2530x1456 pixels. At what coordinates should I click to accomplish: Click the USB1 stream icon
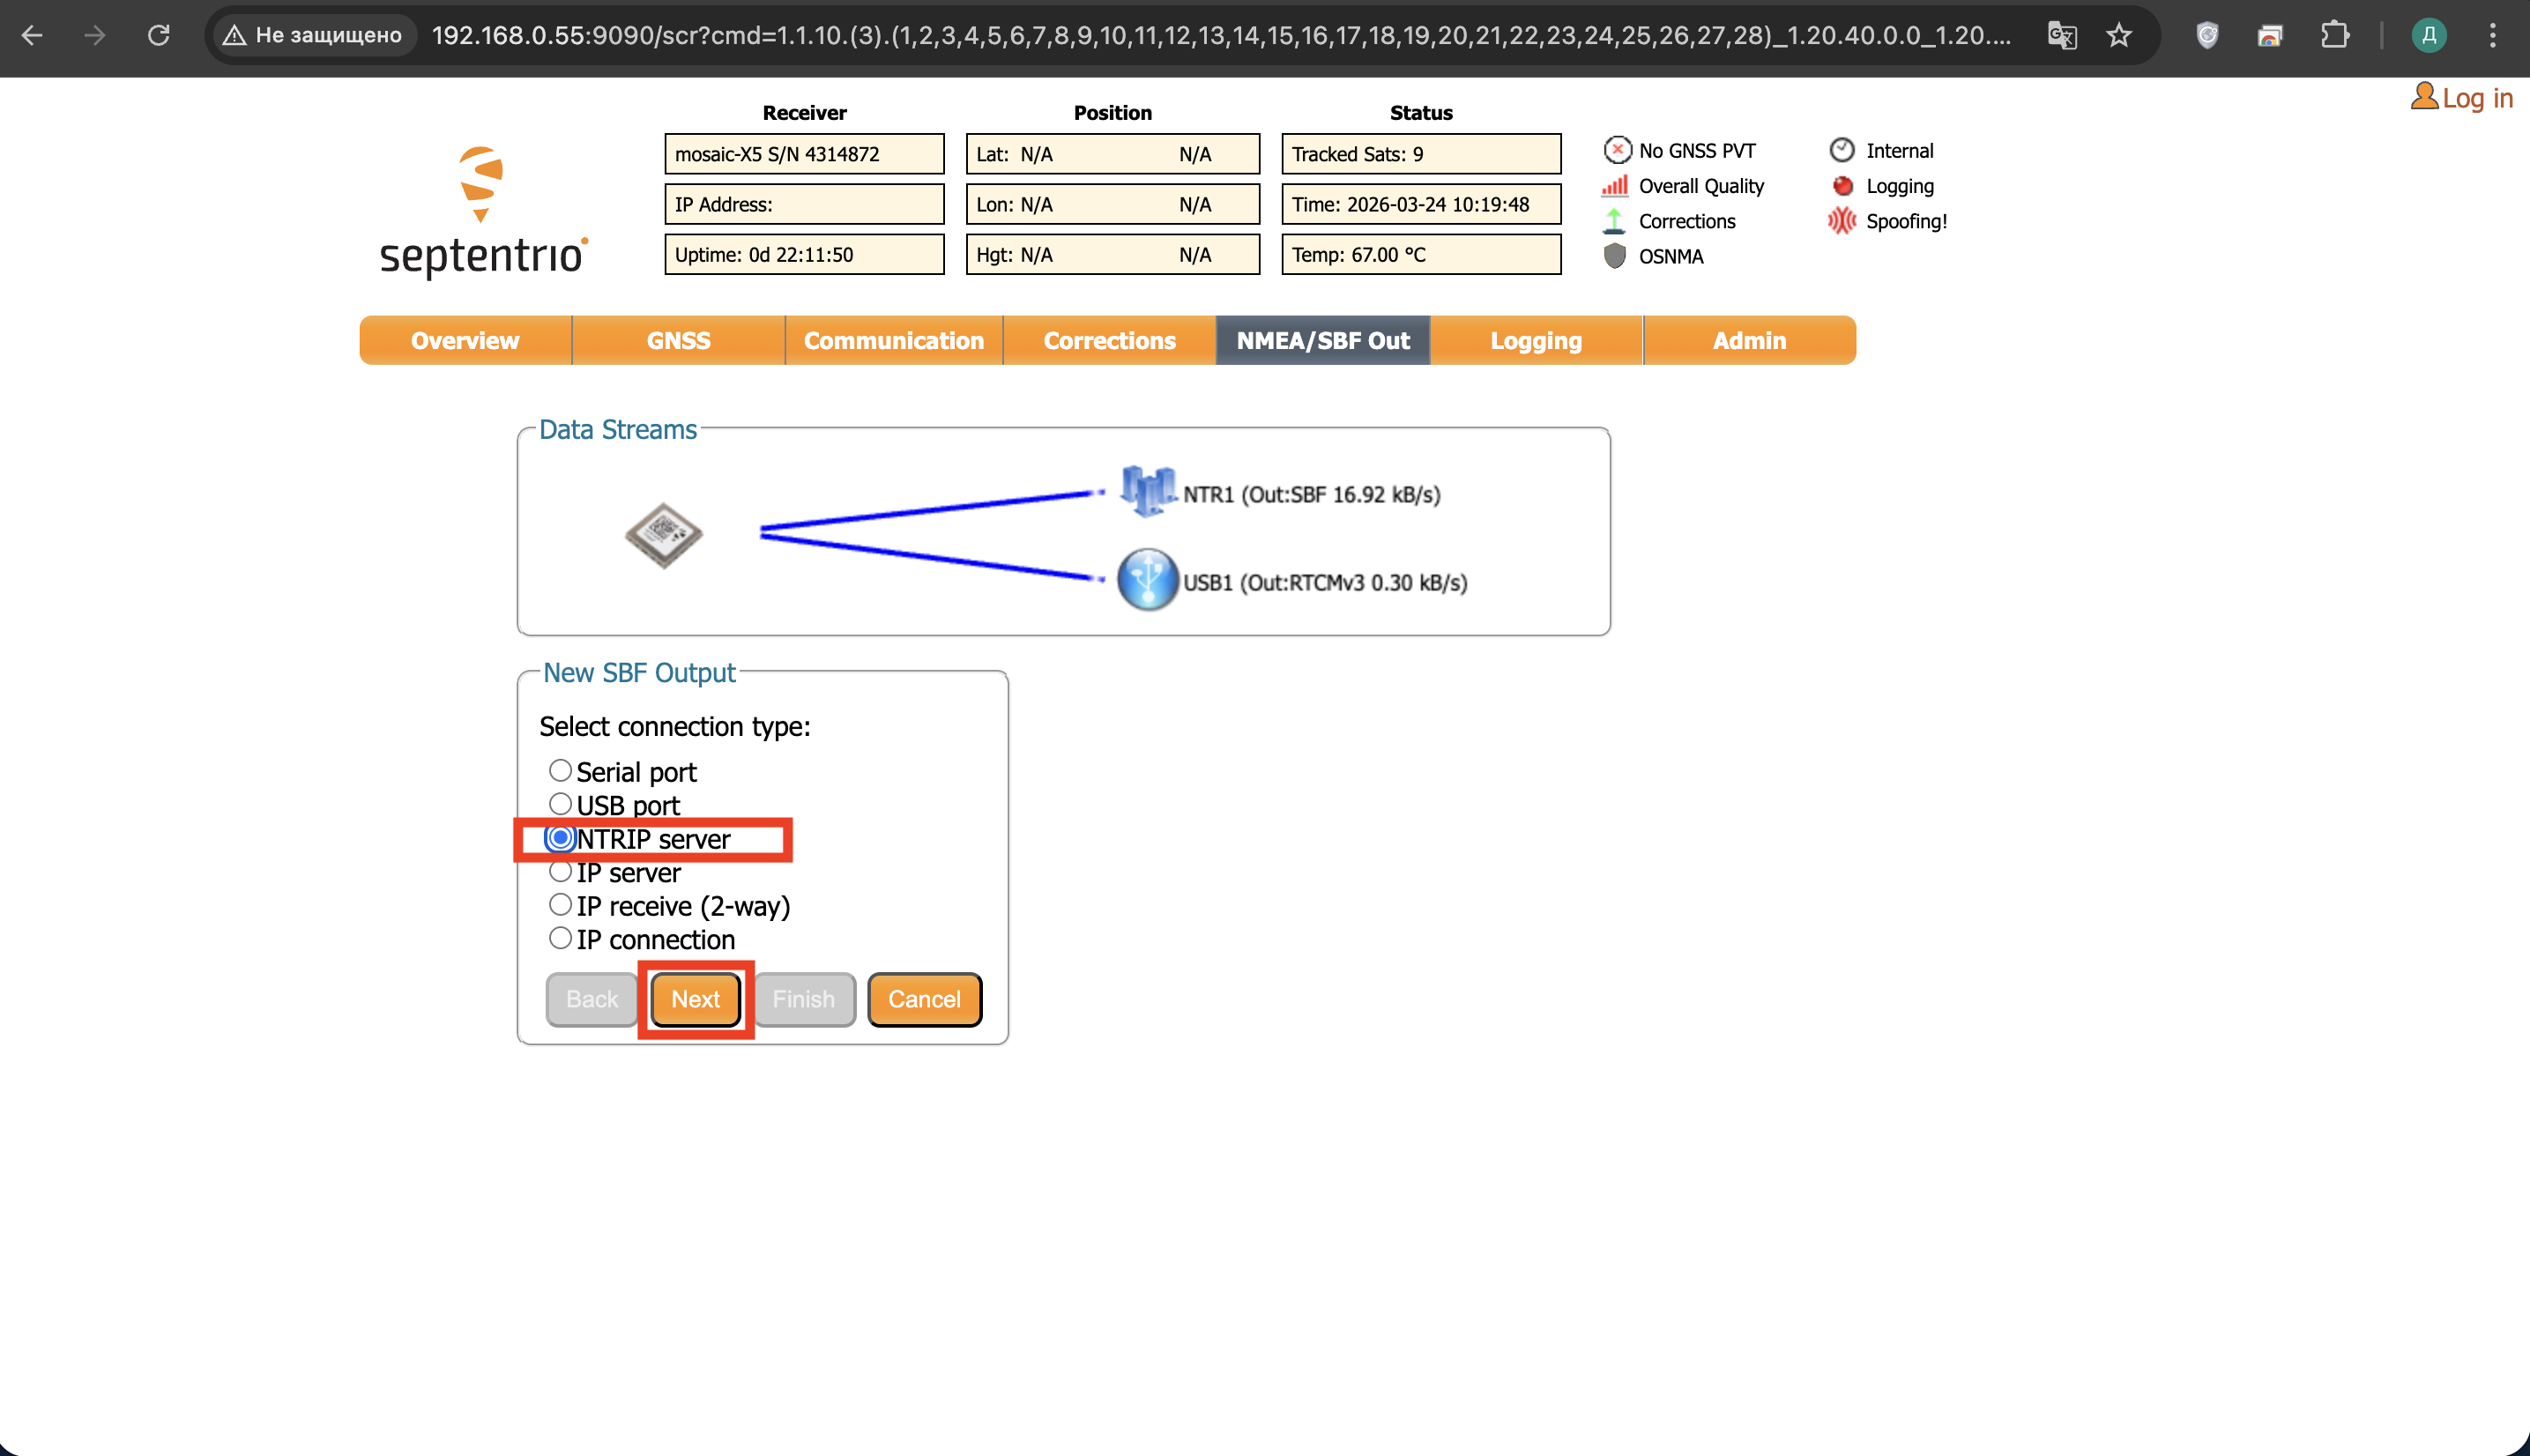coord(1147,580)
